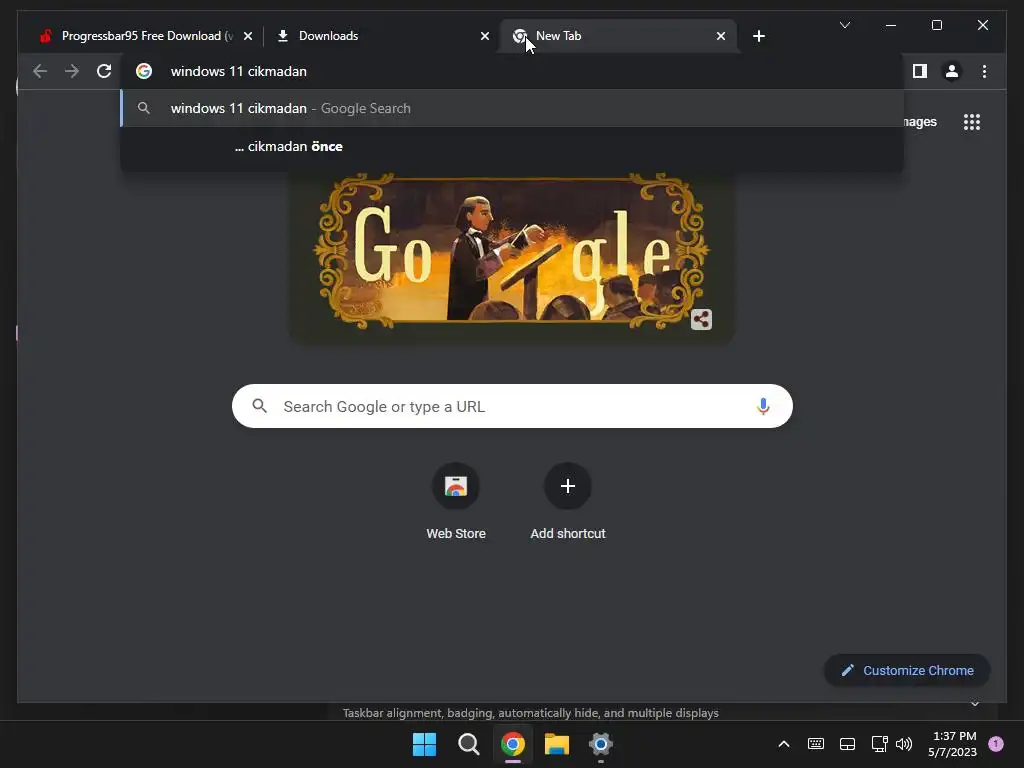Open Windows taskbar Search
This screenshot has height=768, width=1024.
click(x=468, y=744)
